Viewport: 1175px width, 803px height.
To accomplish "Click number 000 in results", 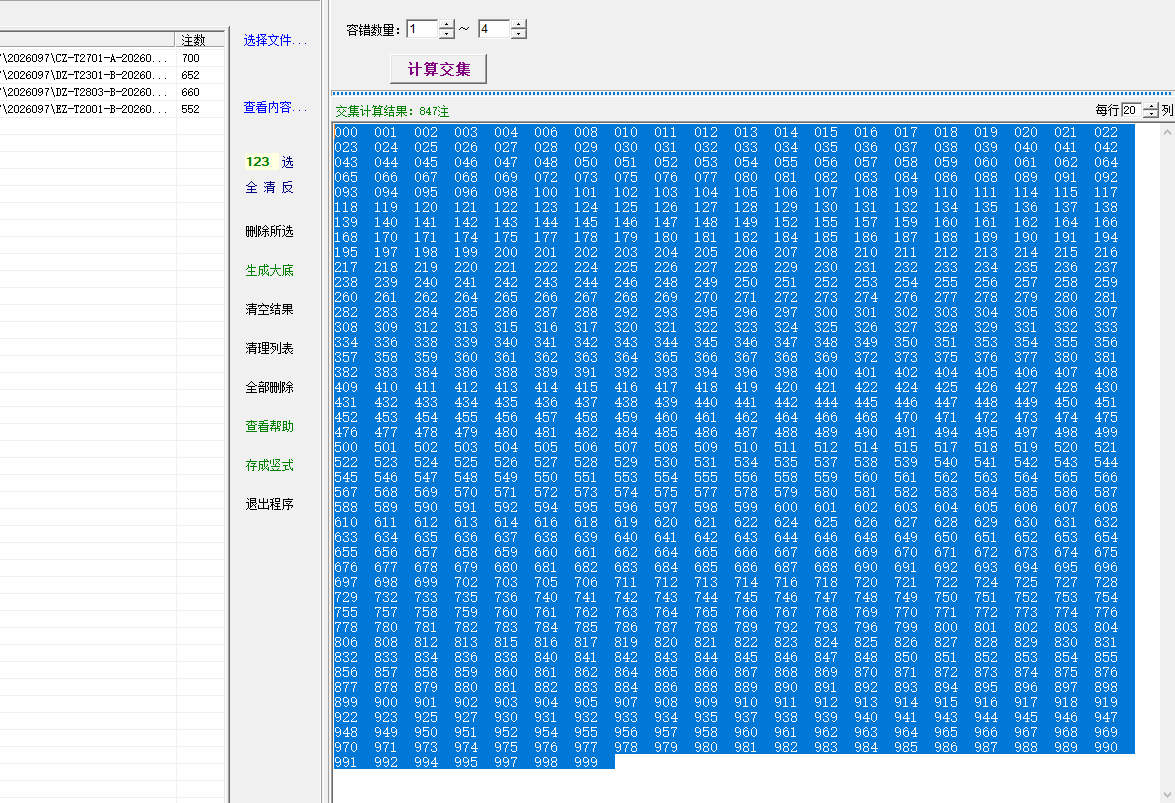I will tap(346, 132).
